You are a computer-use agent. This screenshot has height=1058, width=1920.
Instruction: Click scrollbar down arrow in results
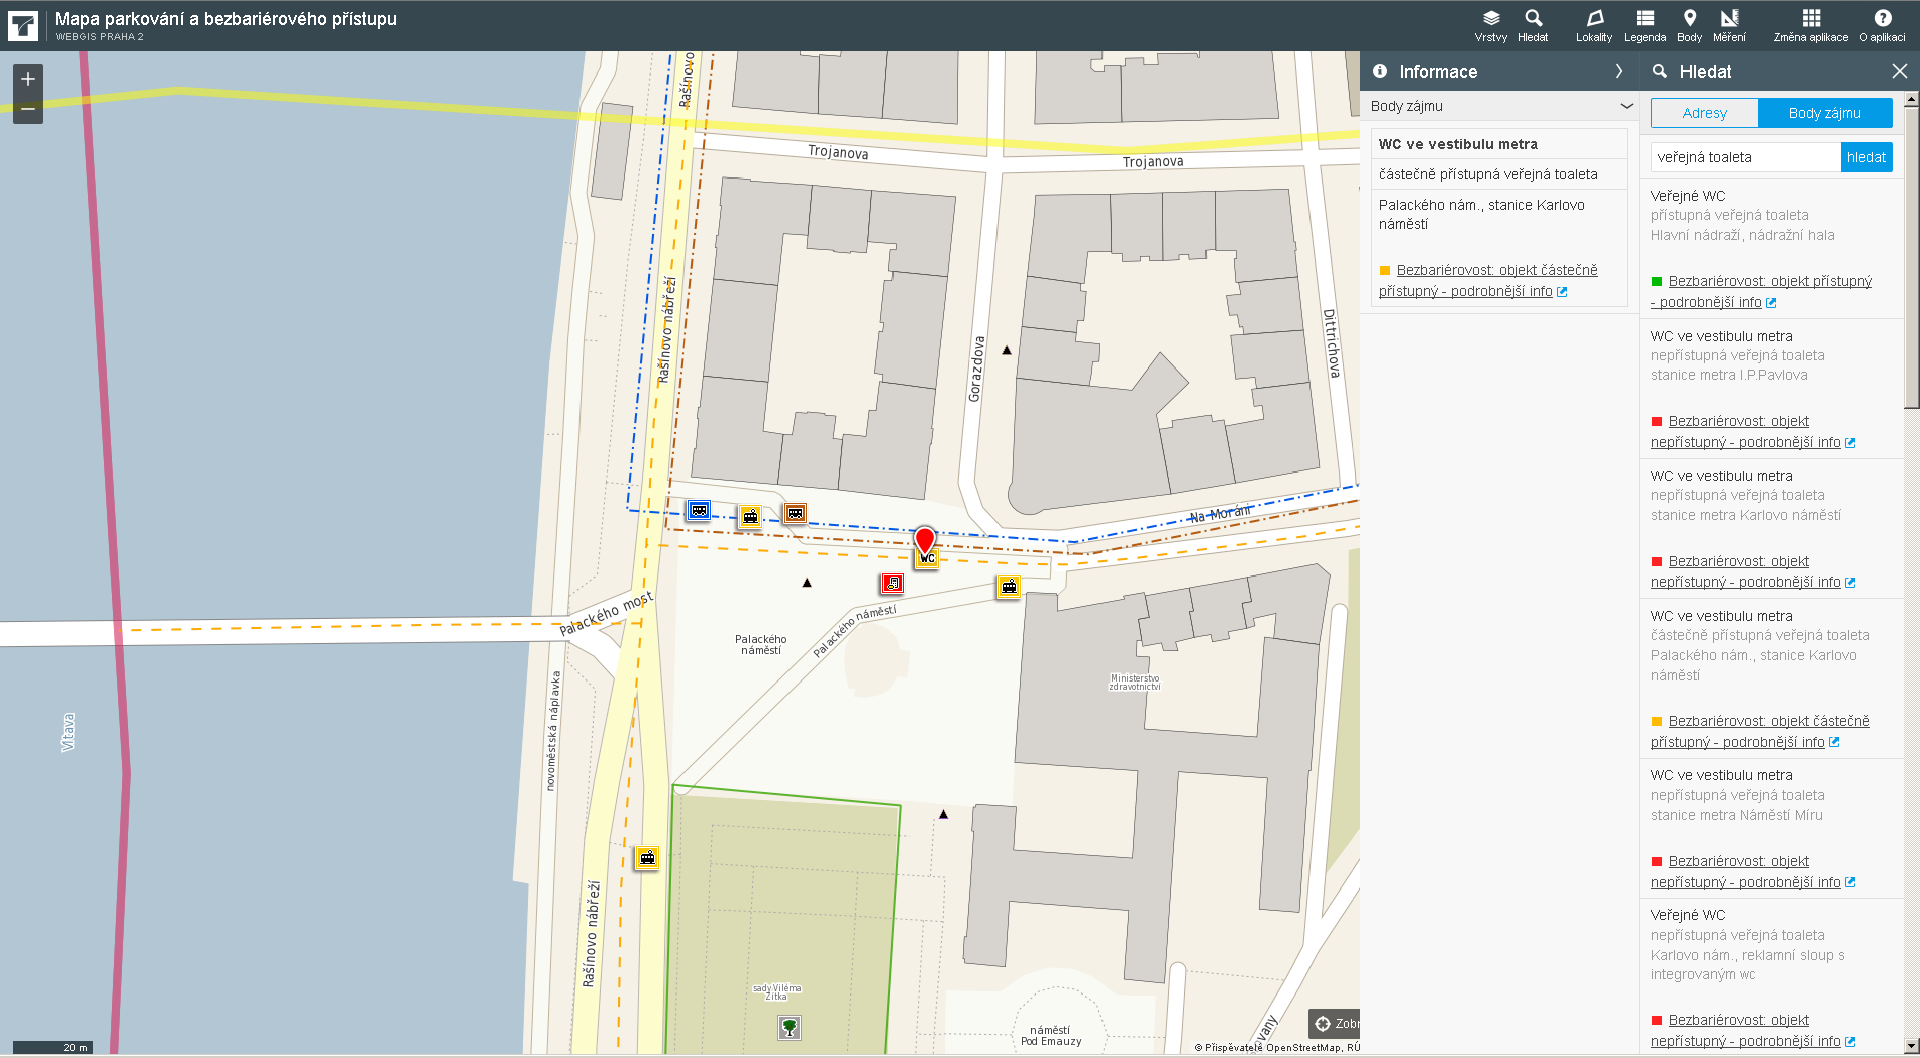1911,1047
